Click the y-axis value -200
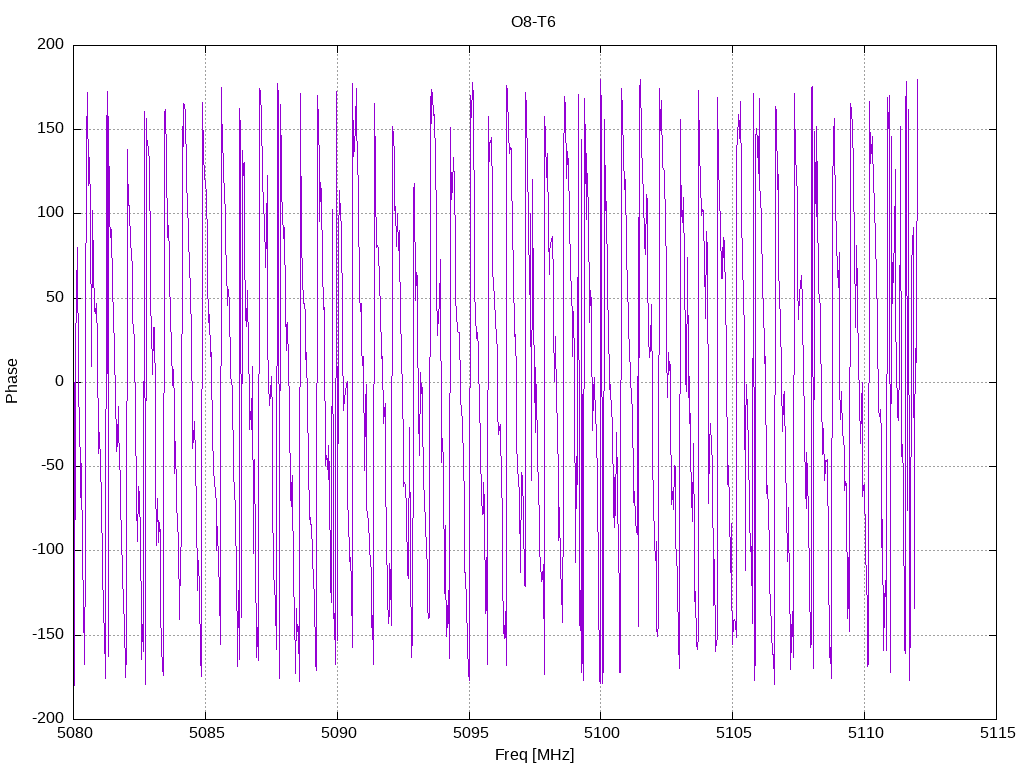Image resolution: width=1024 pixels, height=768 pixels. click(48, 718)
